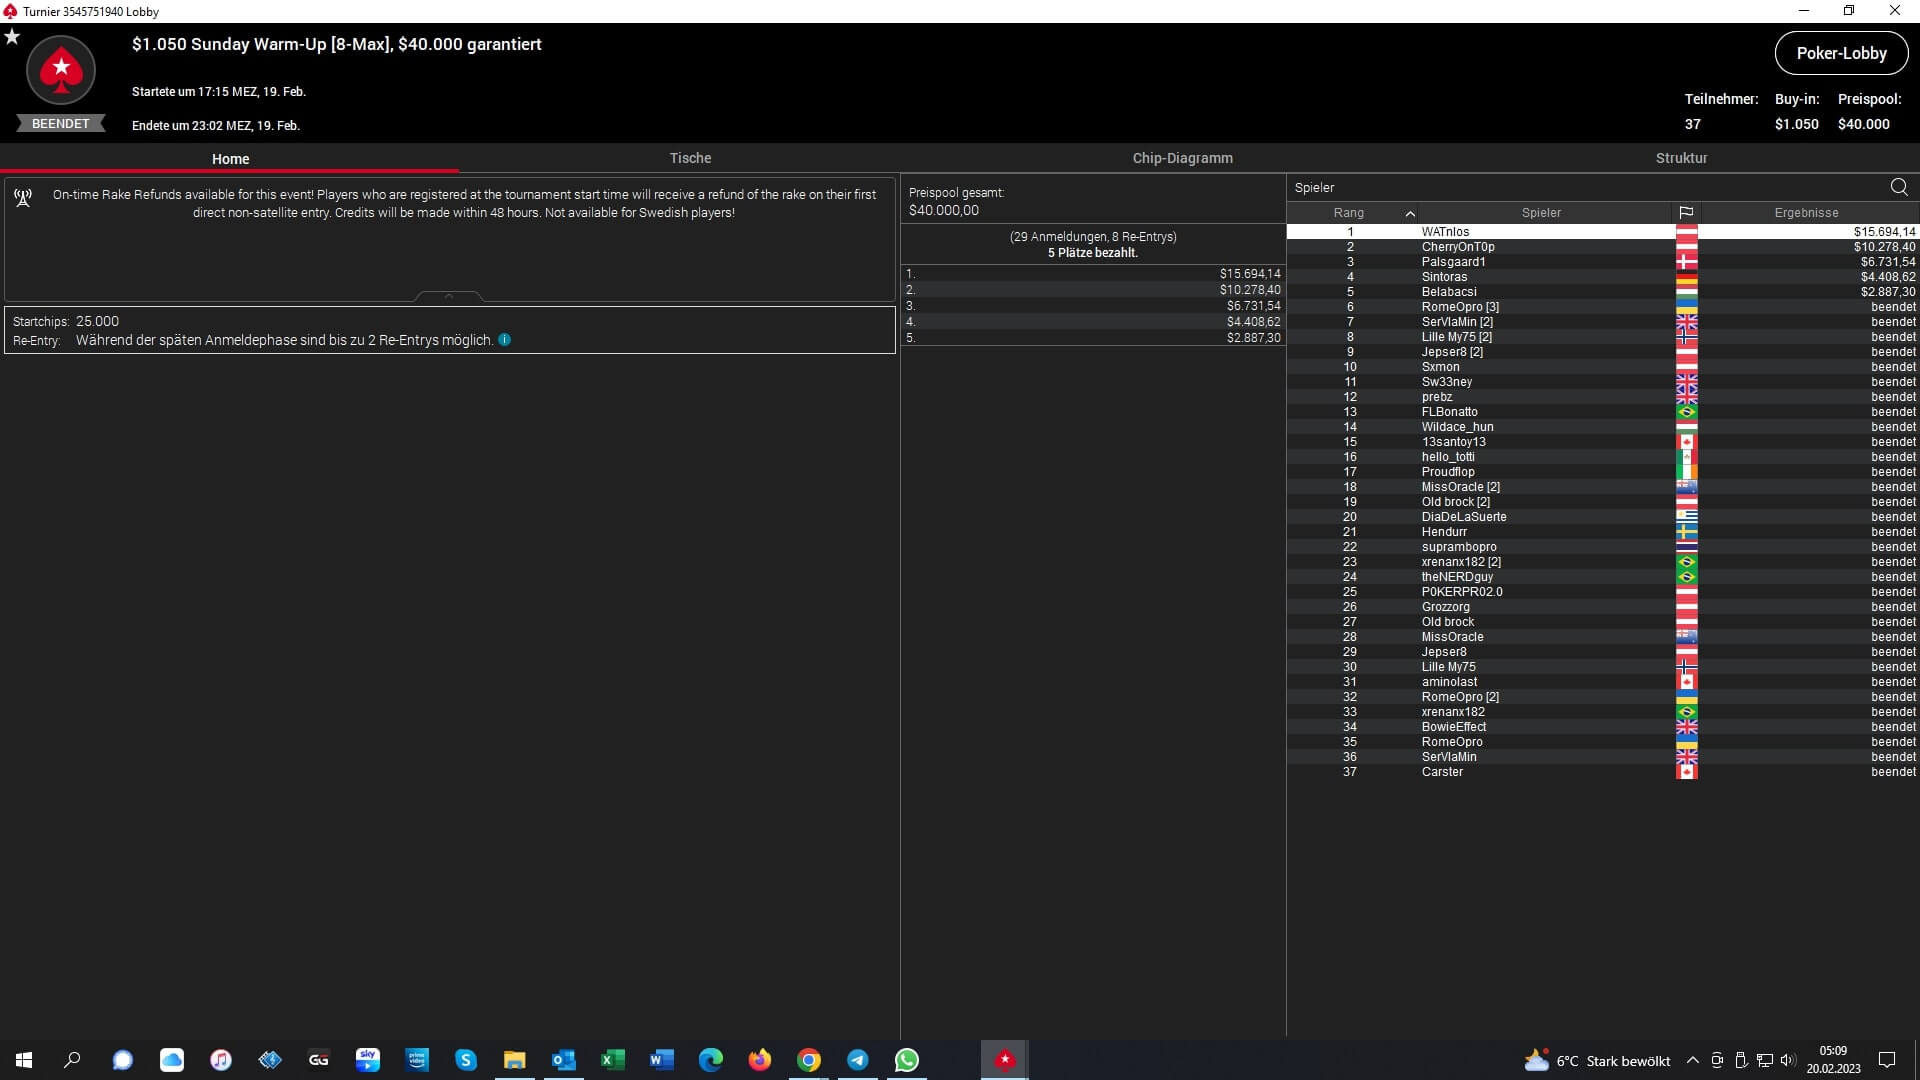
Task: Open taskbar search
Action: (x=72, y=1060)
